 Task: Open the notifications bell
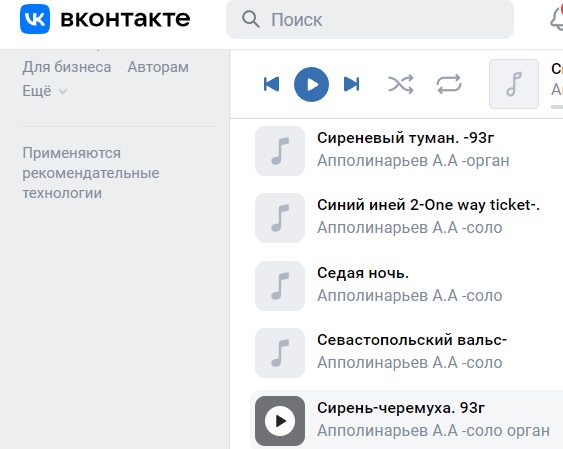(x=557, y=19)
